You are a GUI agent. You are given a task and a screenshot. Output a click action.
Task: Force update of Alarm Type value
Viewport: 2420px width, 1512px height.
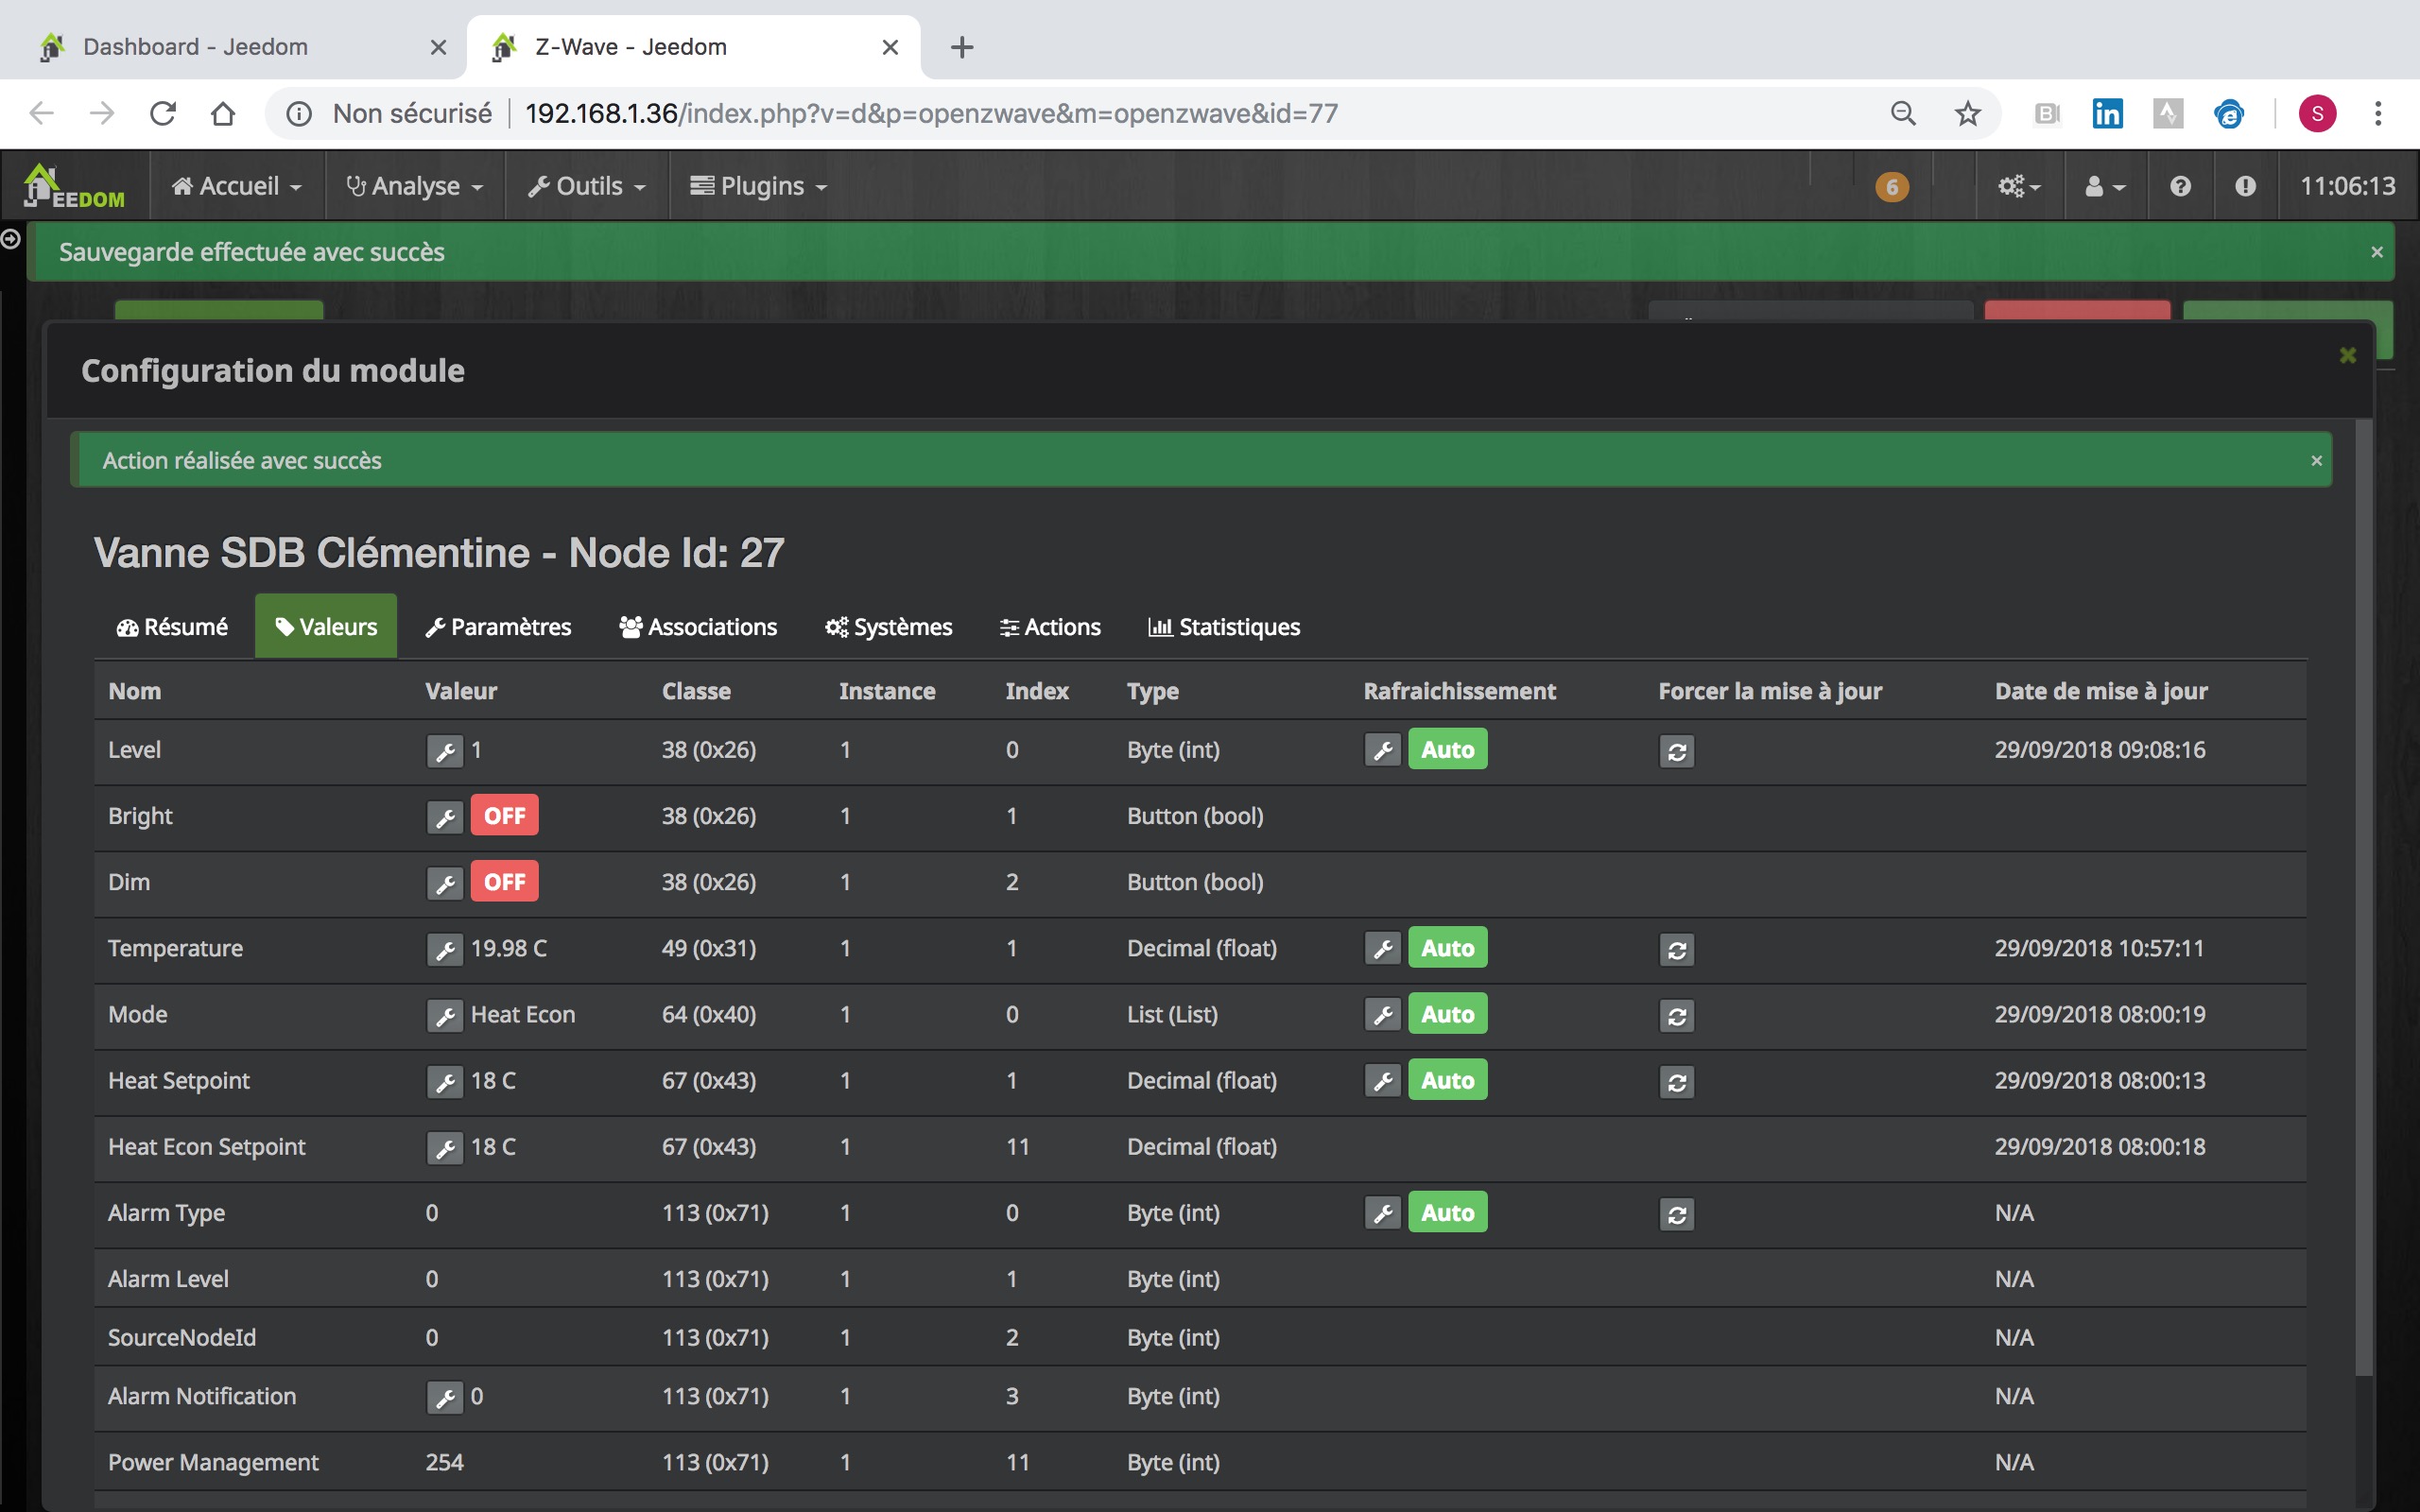point(1677,1214)
